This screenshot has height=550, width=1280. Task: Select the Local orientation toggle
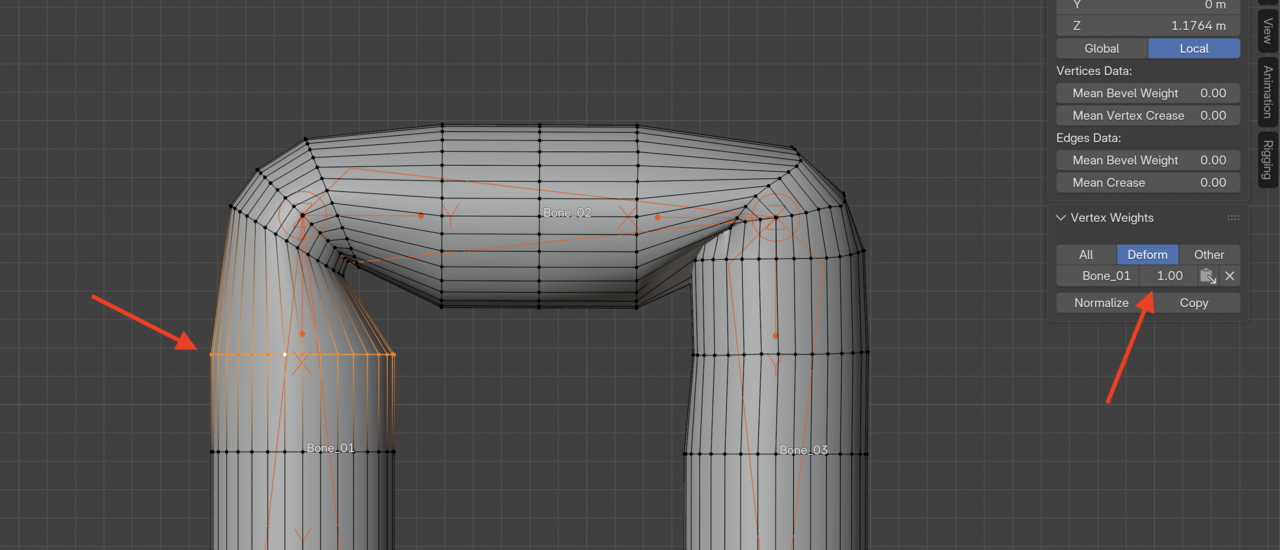[1193, 48]
